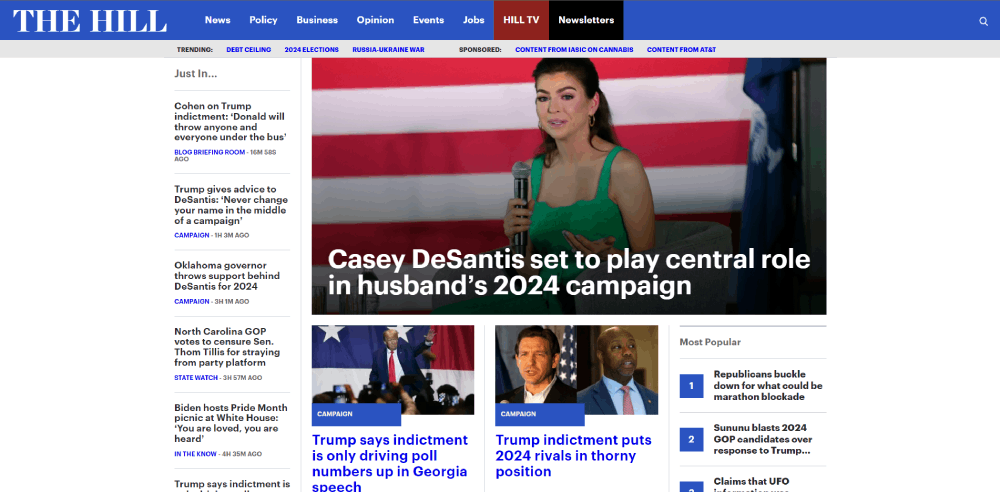Open the Newsletters tab
1000x492 pixels.
click(586, 20)
